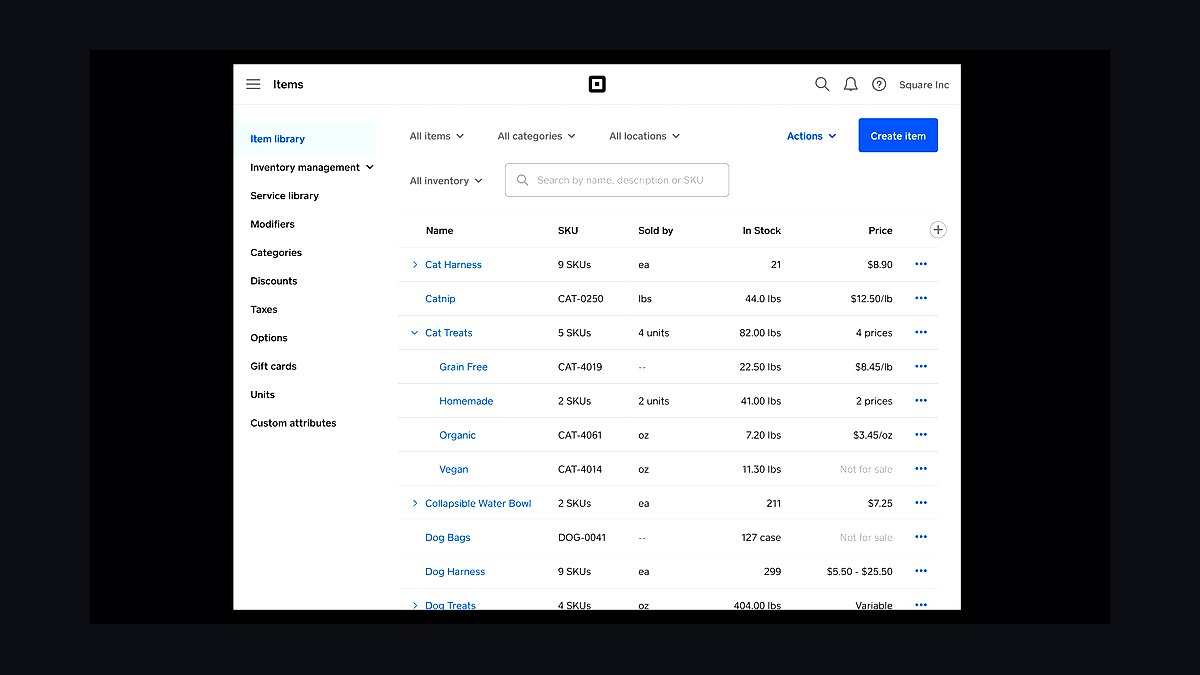Open the Catnip item link
Image resolution: width=1200 pixels, height=675 pixels.
[440, 299]
